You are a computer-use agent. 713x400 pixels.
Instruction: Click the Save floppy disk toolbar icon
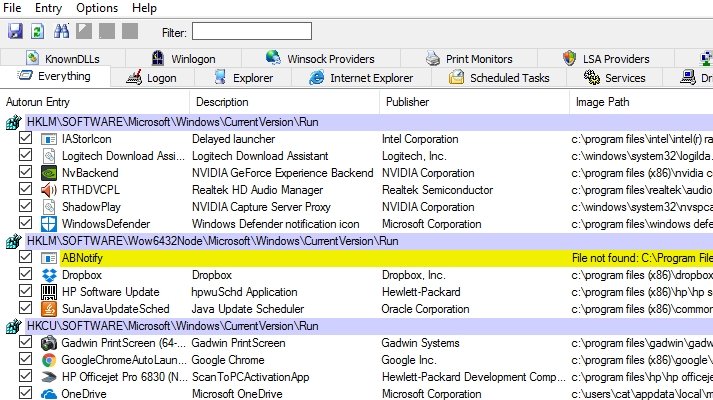[x=15, y=31]
